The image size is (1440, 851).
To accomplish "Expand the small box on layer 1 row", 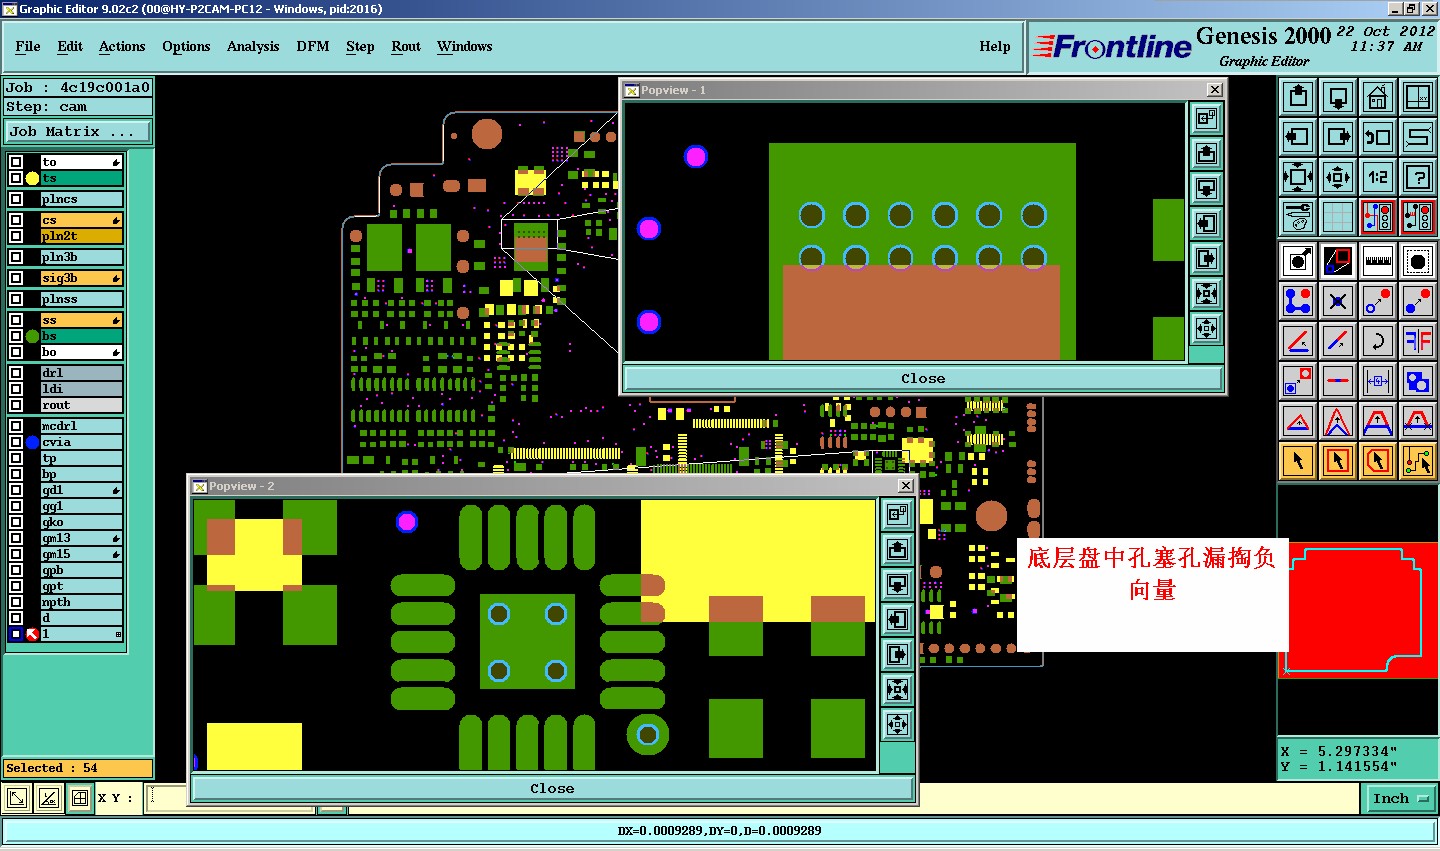I will coord(118,635).
